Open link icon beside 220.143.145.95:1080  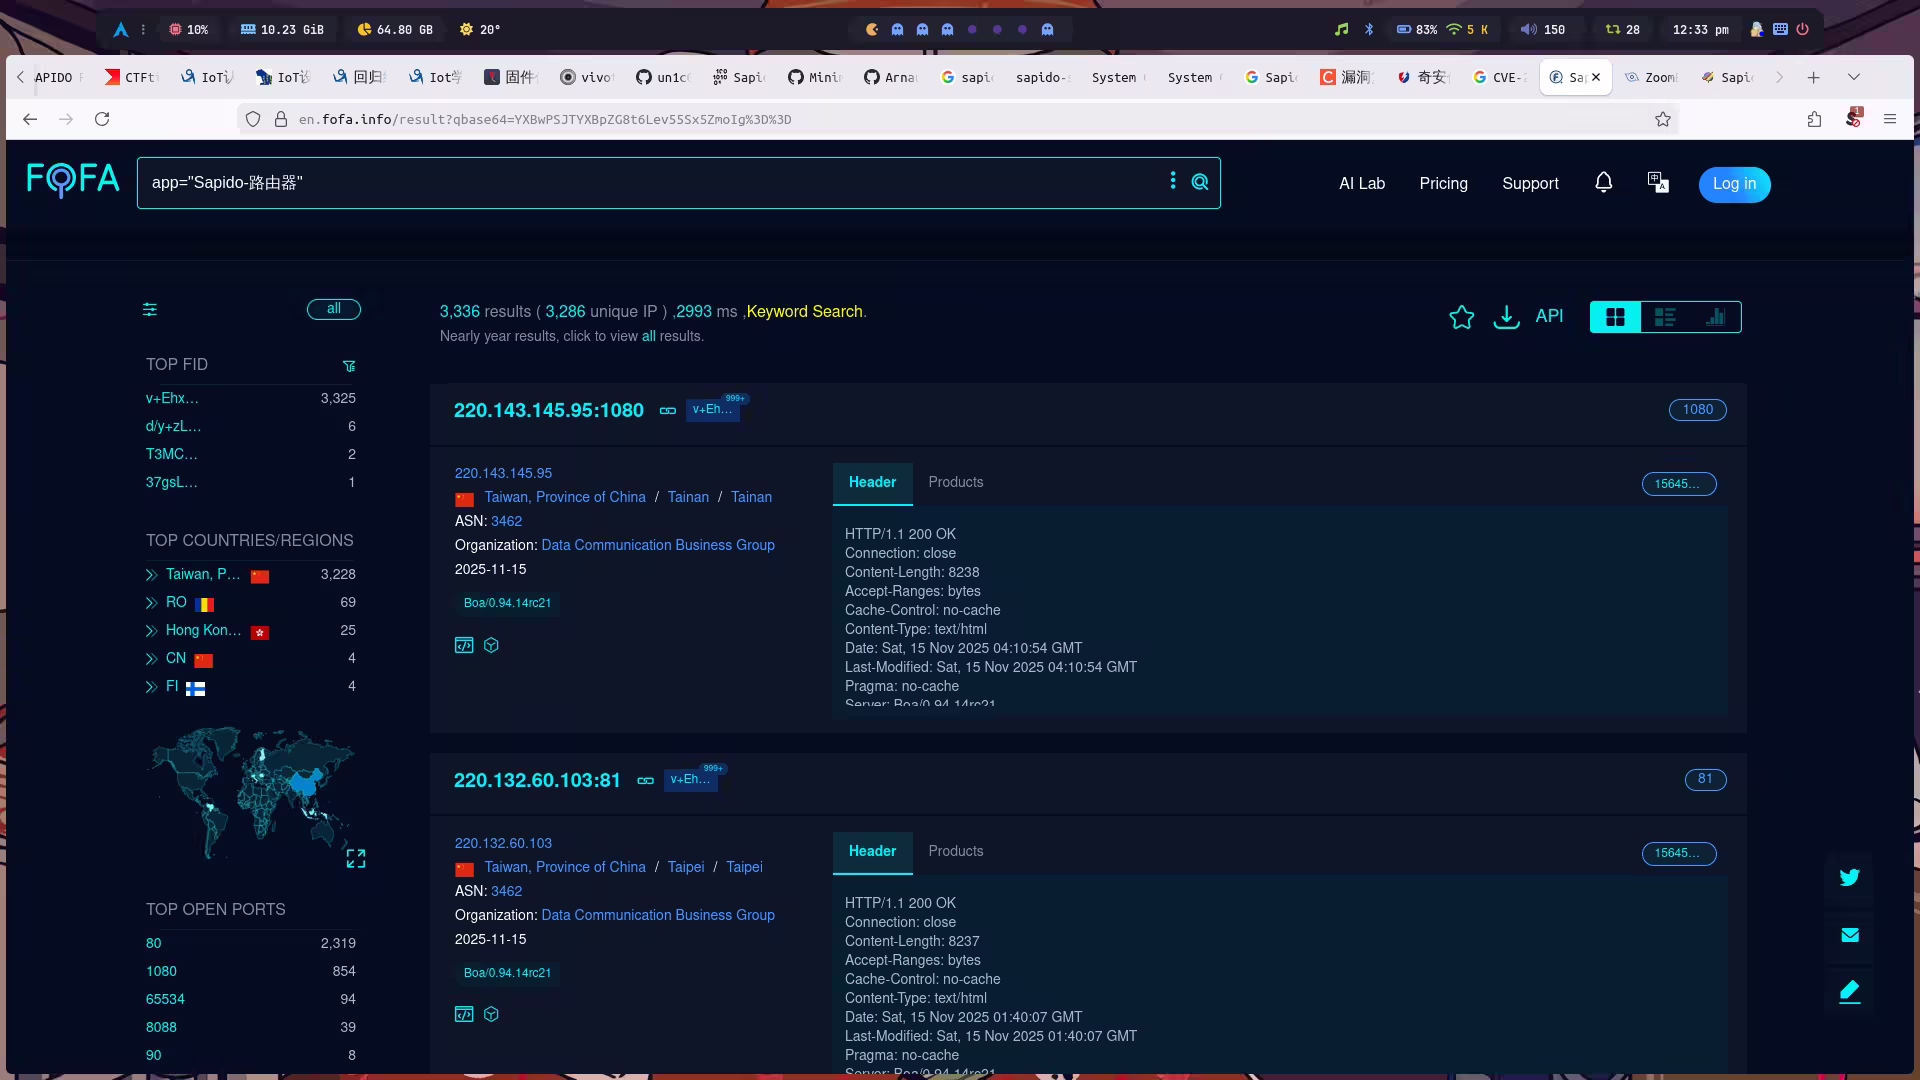pos(667,411)
